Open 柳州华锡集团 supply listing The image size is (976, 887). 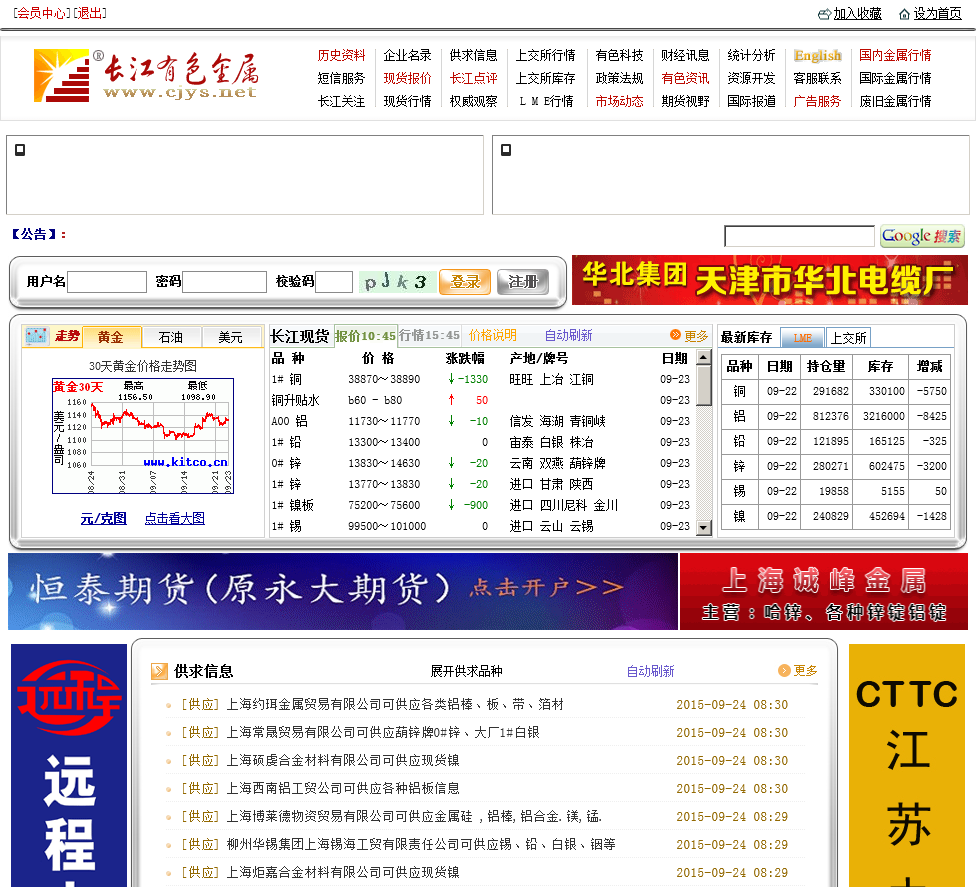[421, 845]
